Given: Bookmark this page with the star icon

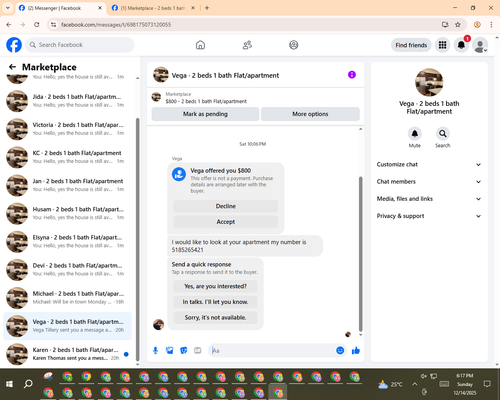Looking at the screenshot, I should (x=458, y=24).
